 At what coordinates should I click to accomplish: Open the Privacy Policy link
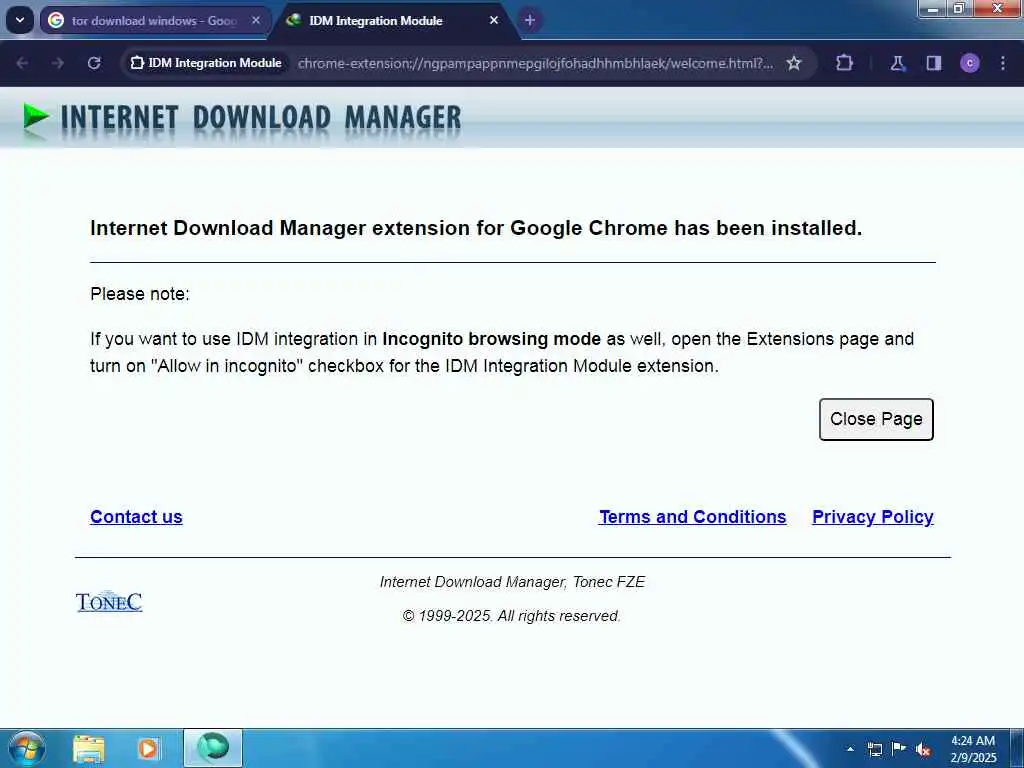[x=872, y=517]
